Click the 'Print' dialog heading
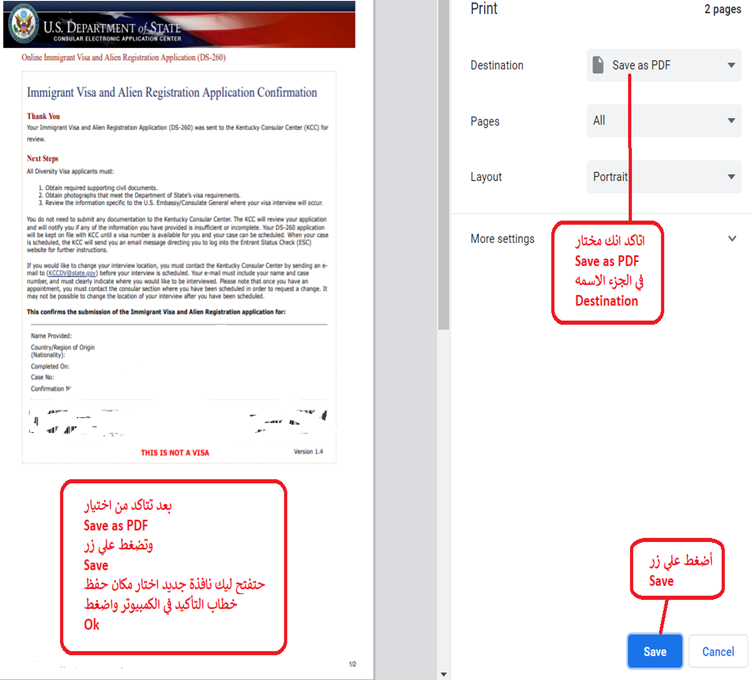 [x=484, y=9]
